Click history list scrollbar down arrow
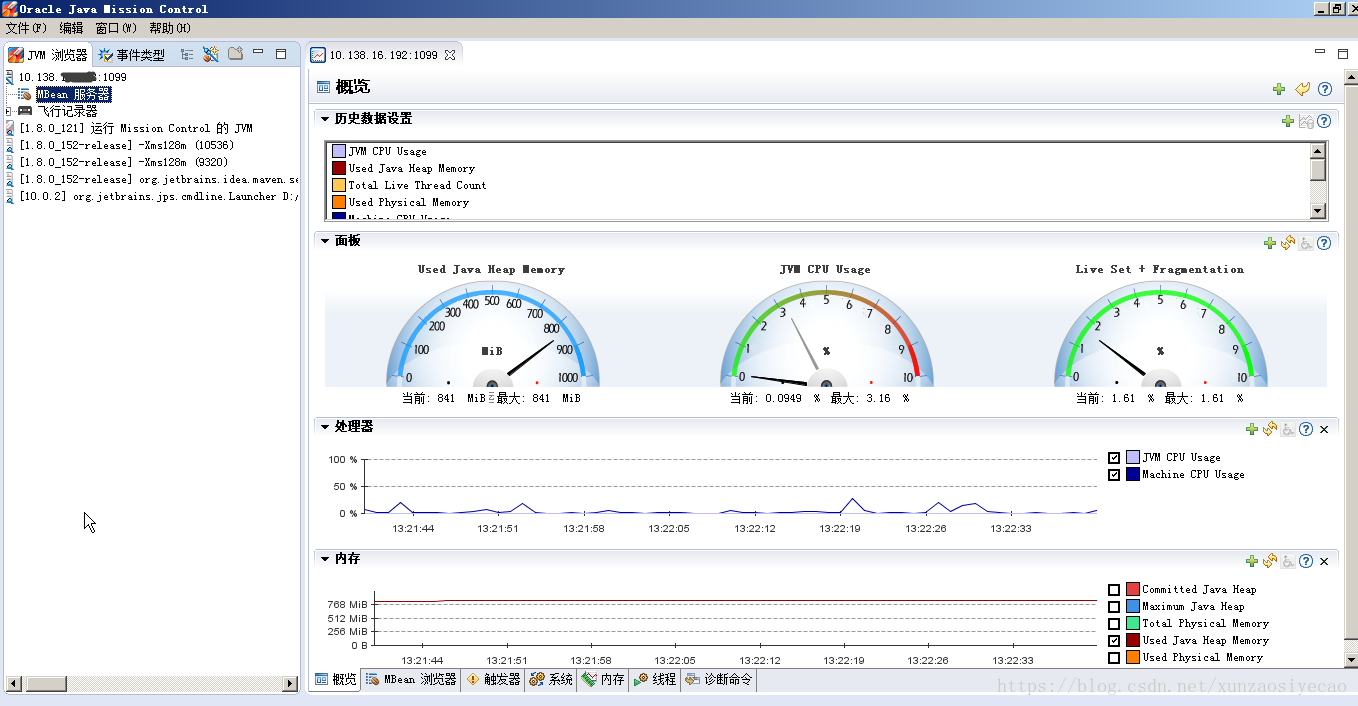 pyautogui.click(x=1318, y=211)
